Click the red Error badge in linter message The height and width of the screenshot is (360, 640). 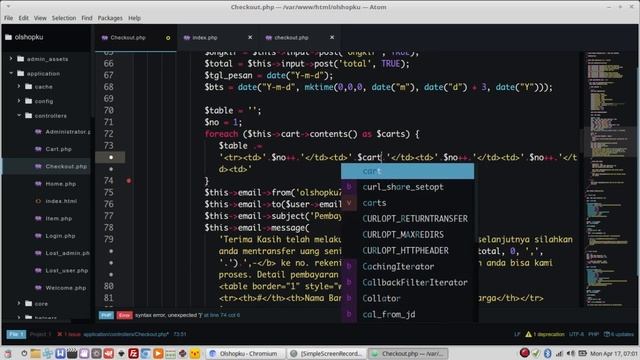point(124,315)
